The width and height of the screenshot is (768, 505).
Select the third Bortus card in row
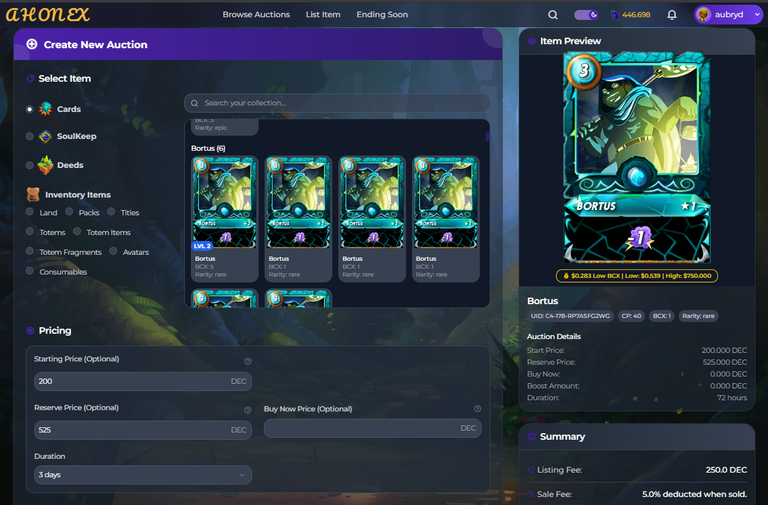pyautogui.click(x=372, y=219)
